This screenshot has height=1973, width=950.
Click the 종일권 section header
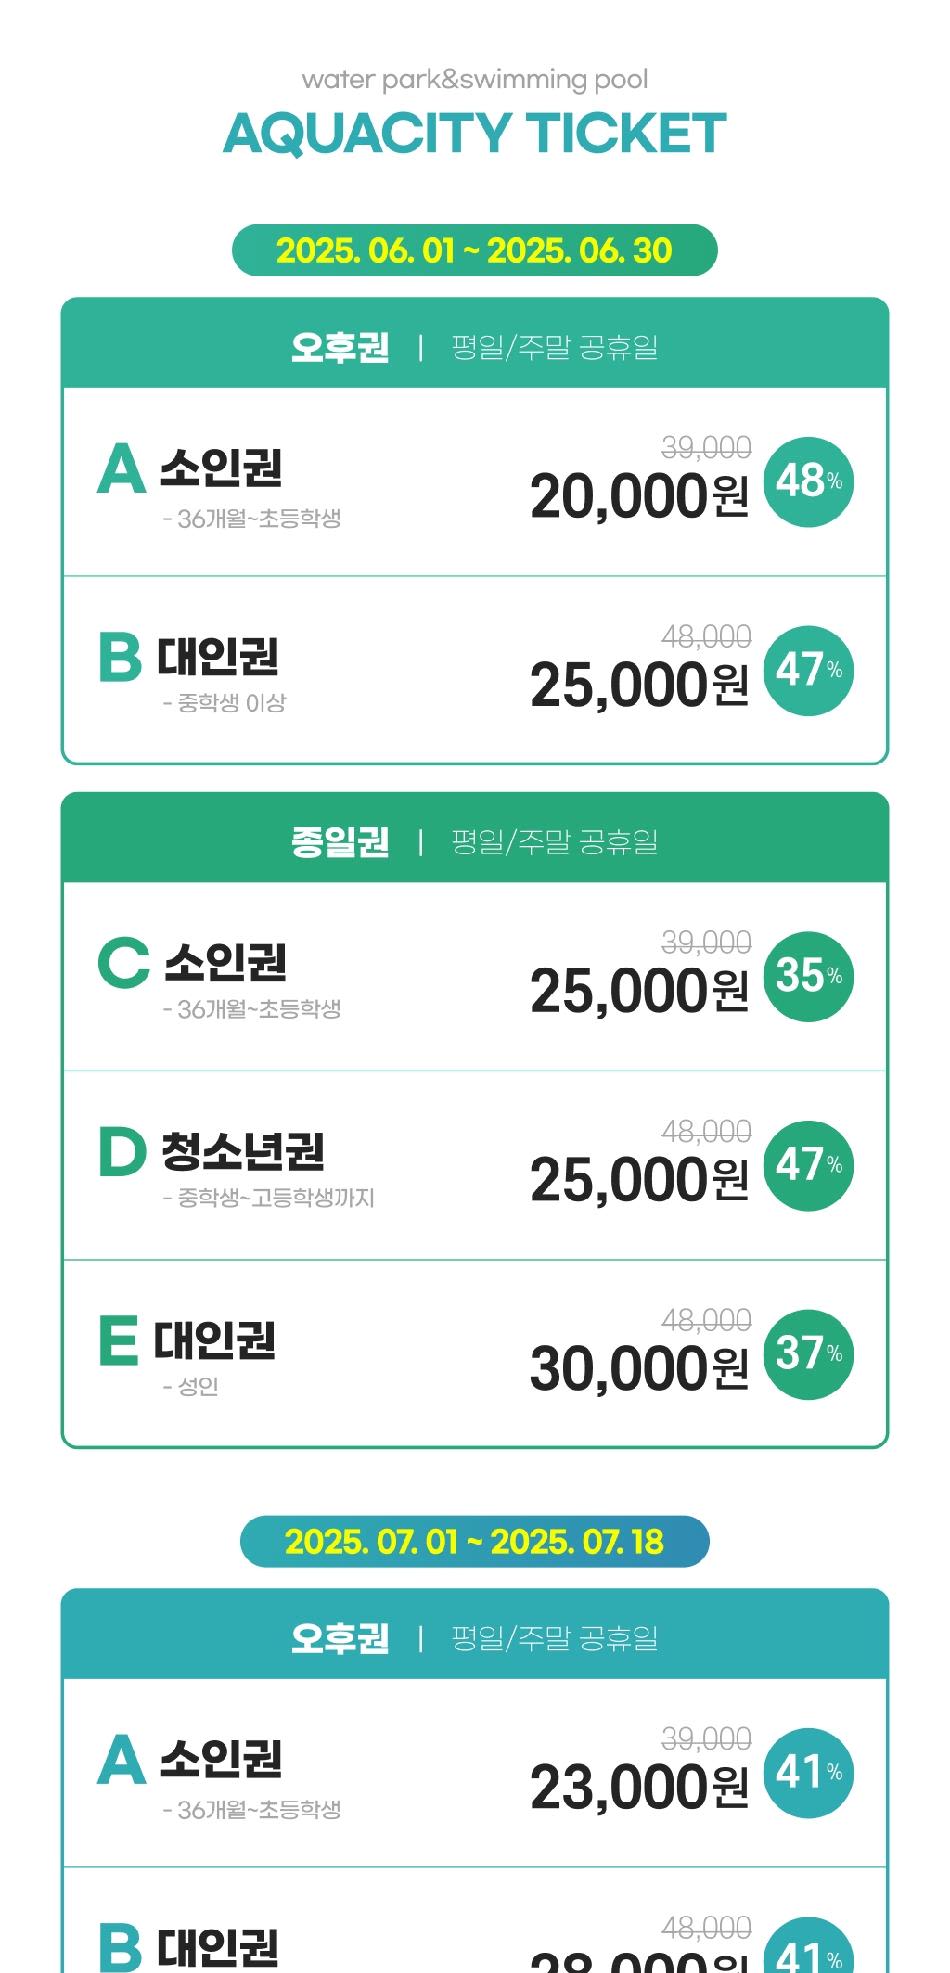(x=475, y=838)
